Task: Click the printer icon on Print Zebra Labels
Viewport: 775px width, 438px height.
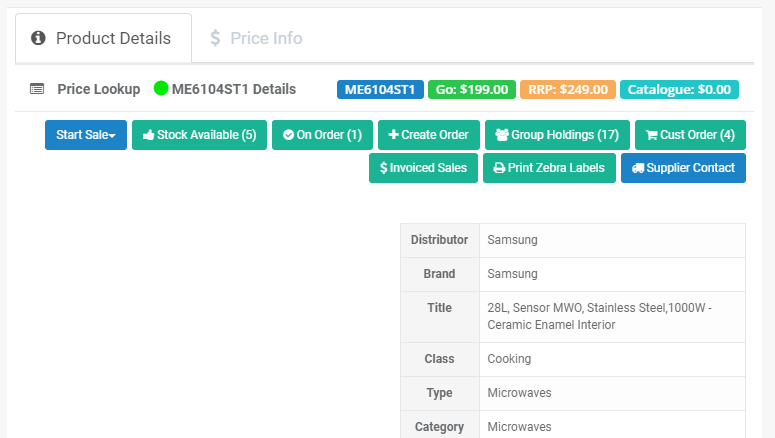Action: [499, 168]
